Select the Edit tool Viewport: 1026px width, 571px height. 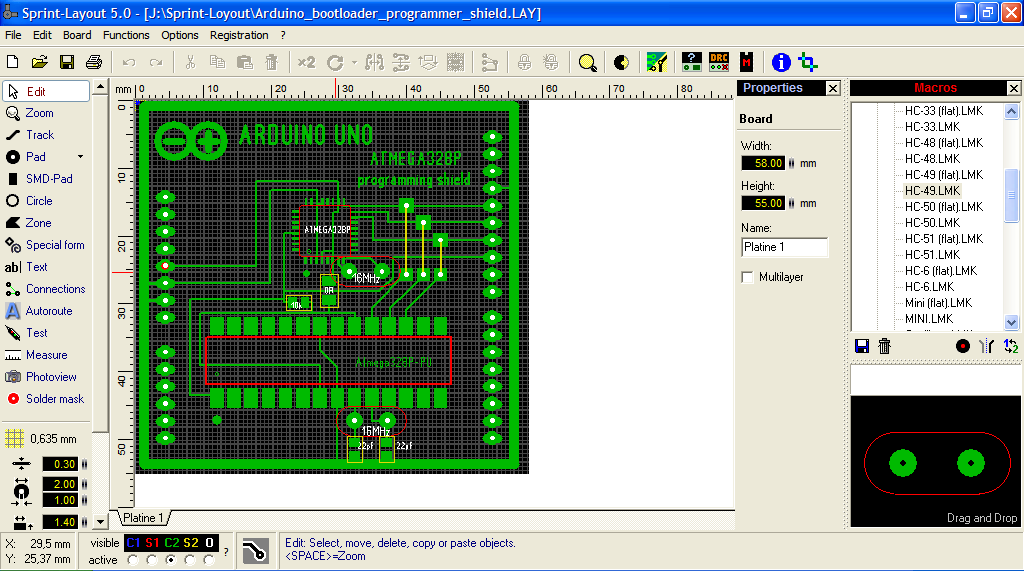[46, 92]
